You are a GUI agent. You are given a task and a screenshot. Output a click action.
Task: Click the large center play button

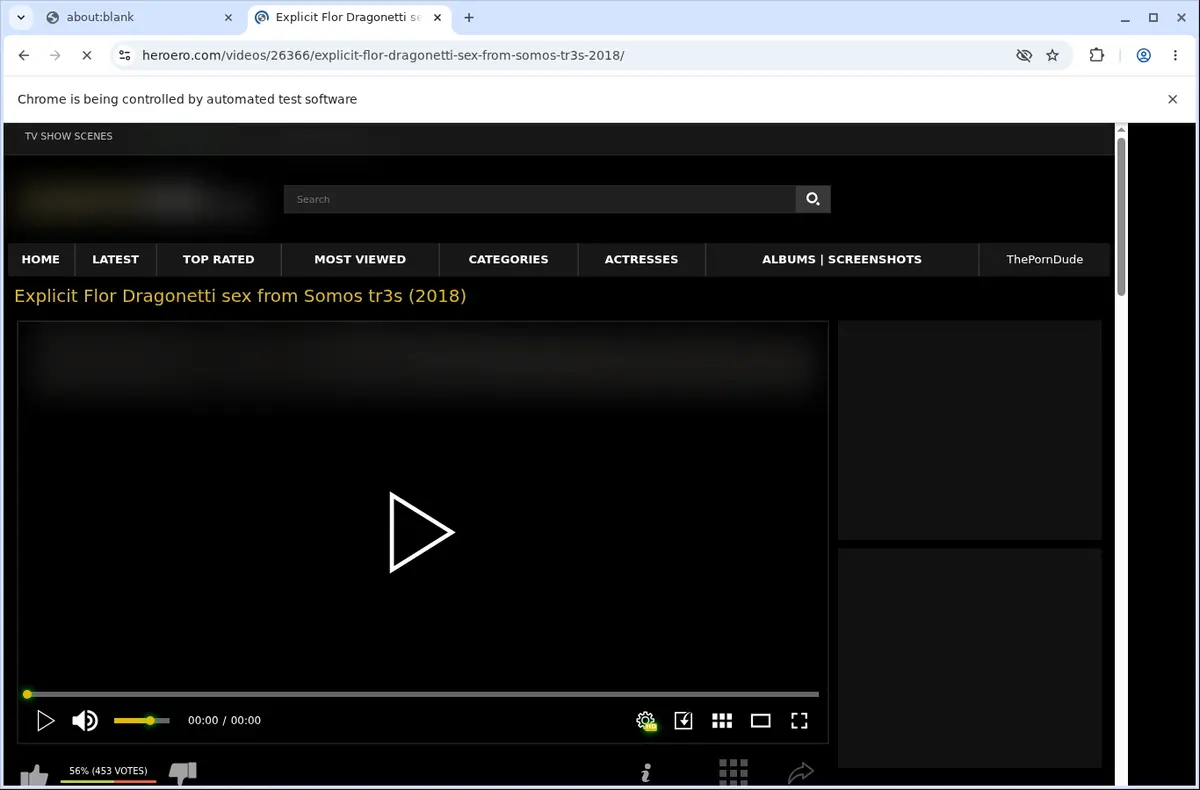[x=421, y=532]
